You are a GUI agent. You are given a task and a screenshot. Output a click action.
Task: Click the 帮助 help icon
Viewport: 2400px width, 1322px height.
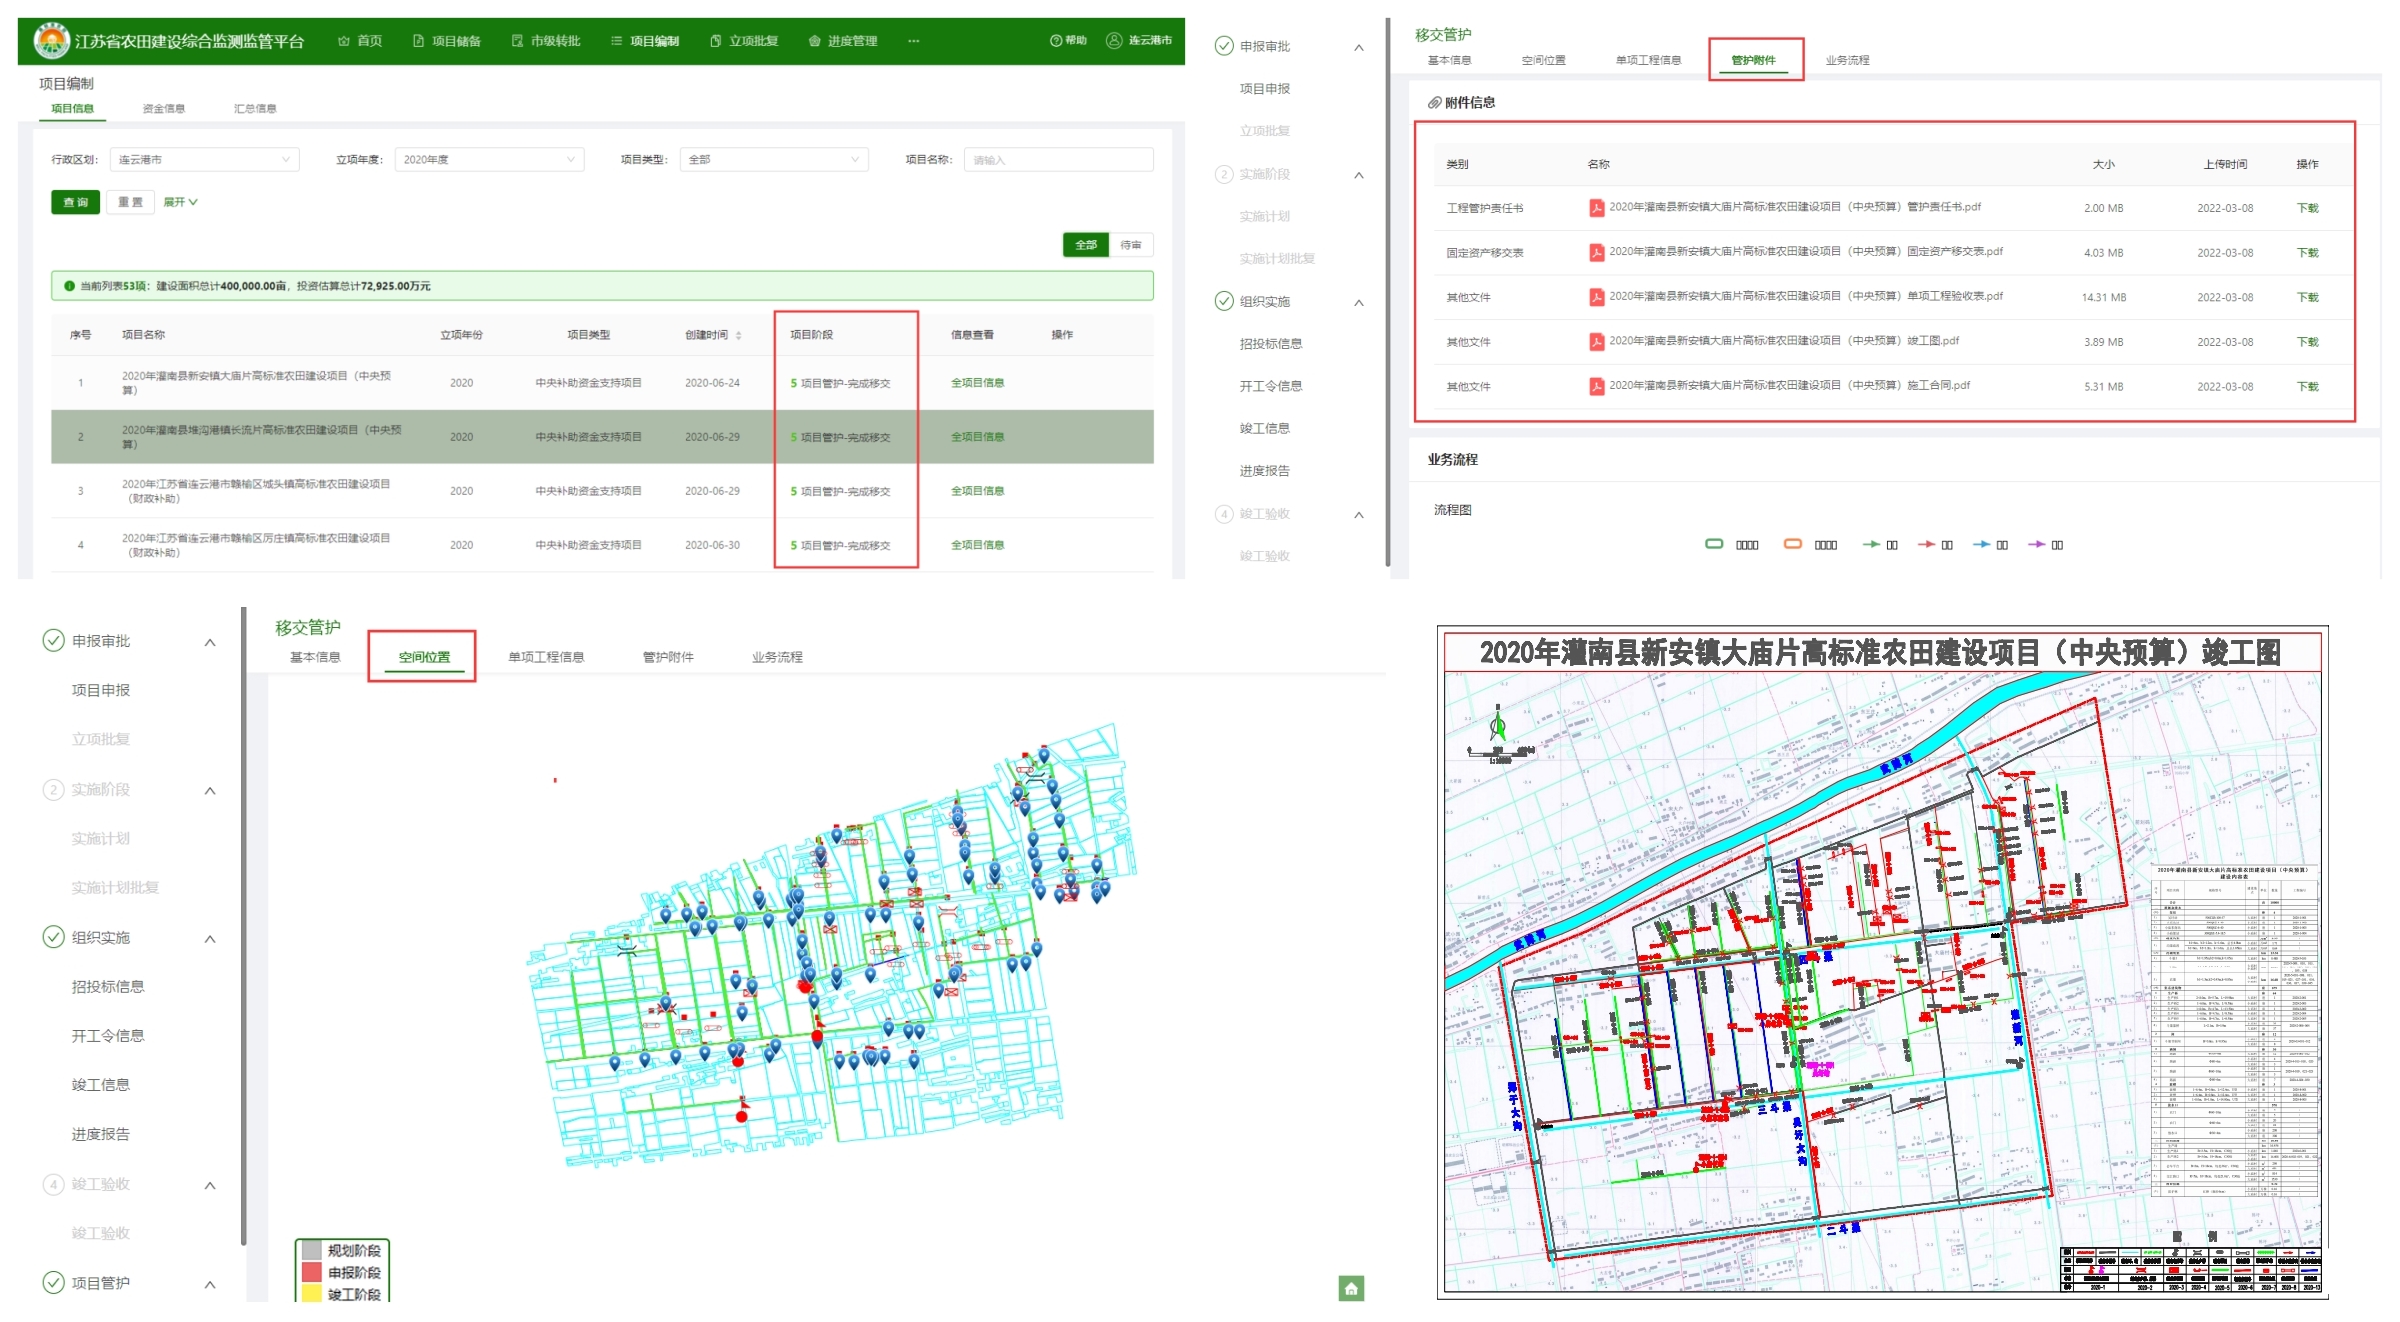pyautogui.click(x=1055, y=41)
